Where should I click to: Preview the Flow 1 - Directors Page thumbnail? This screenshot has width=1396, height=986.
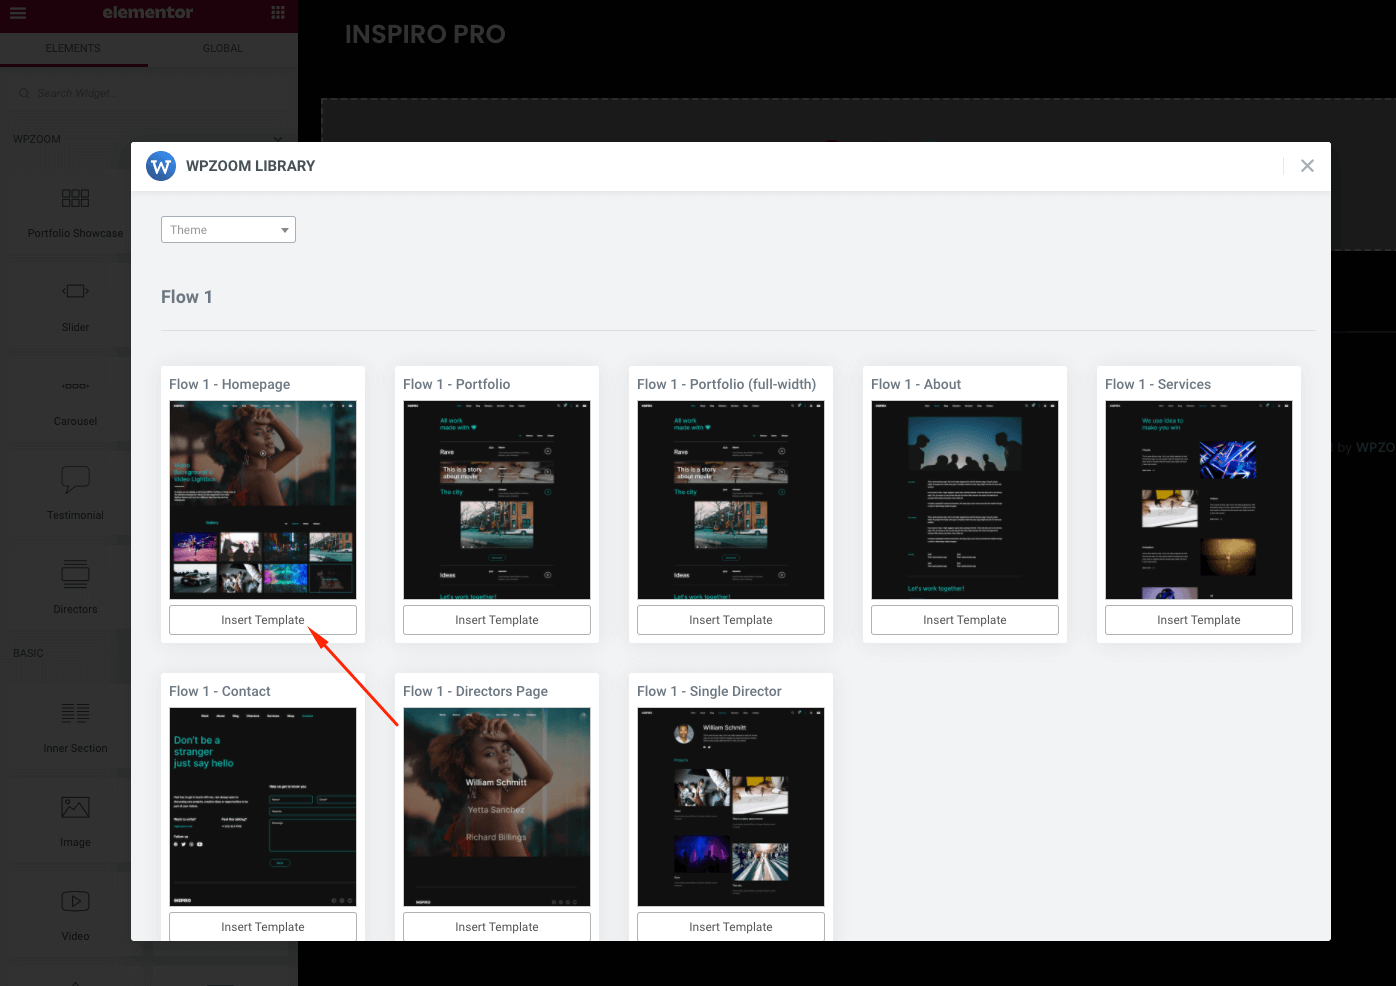497,807
